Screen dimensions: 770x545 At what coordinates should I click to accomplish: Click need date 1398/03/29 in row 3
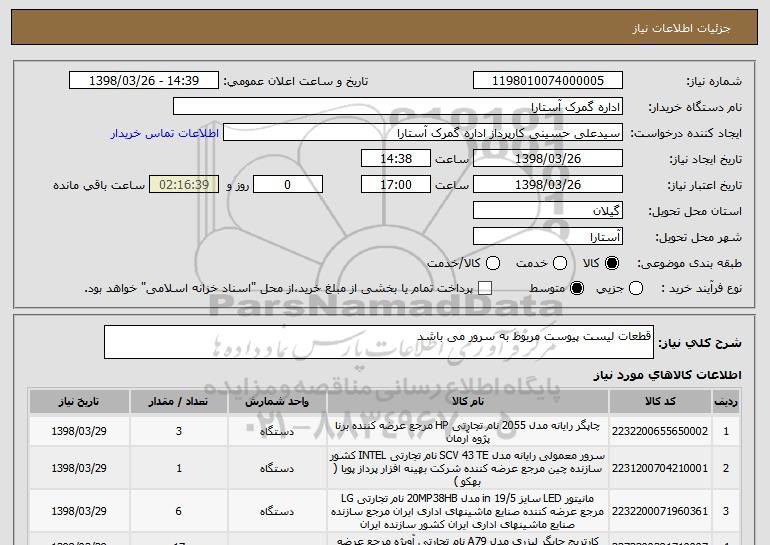point(79,511)
